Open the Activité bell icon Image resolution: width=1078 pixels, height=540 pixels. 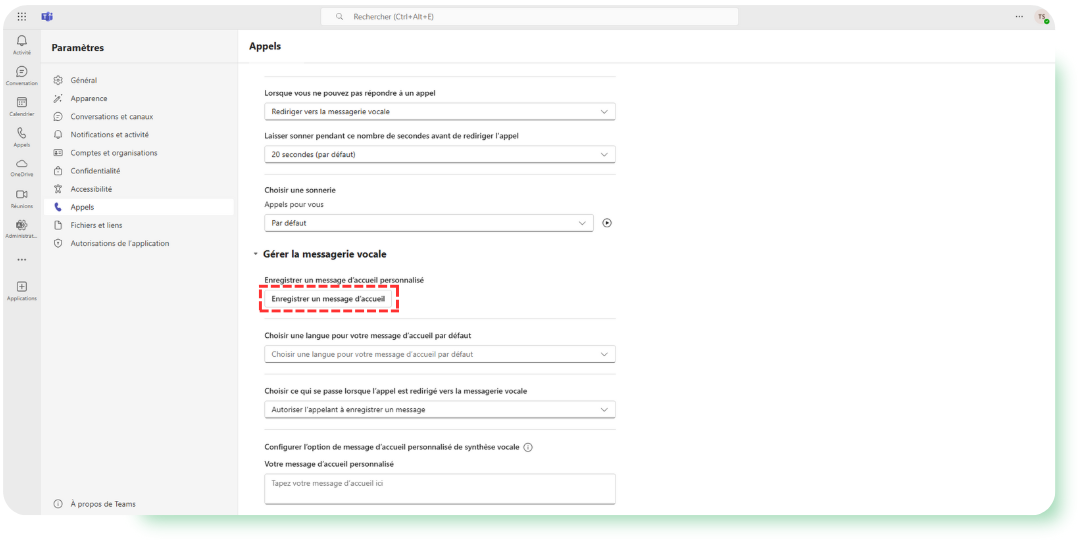(22, 41)
